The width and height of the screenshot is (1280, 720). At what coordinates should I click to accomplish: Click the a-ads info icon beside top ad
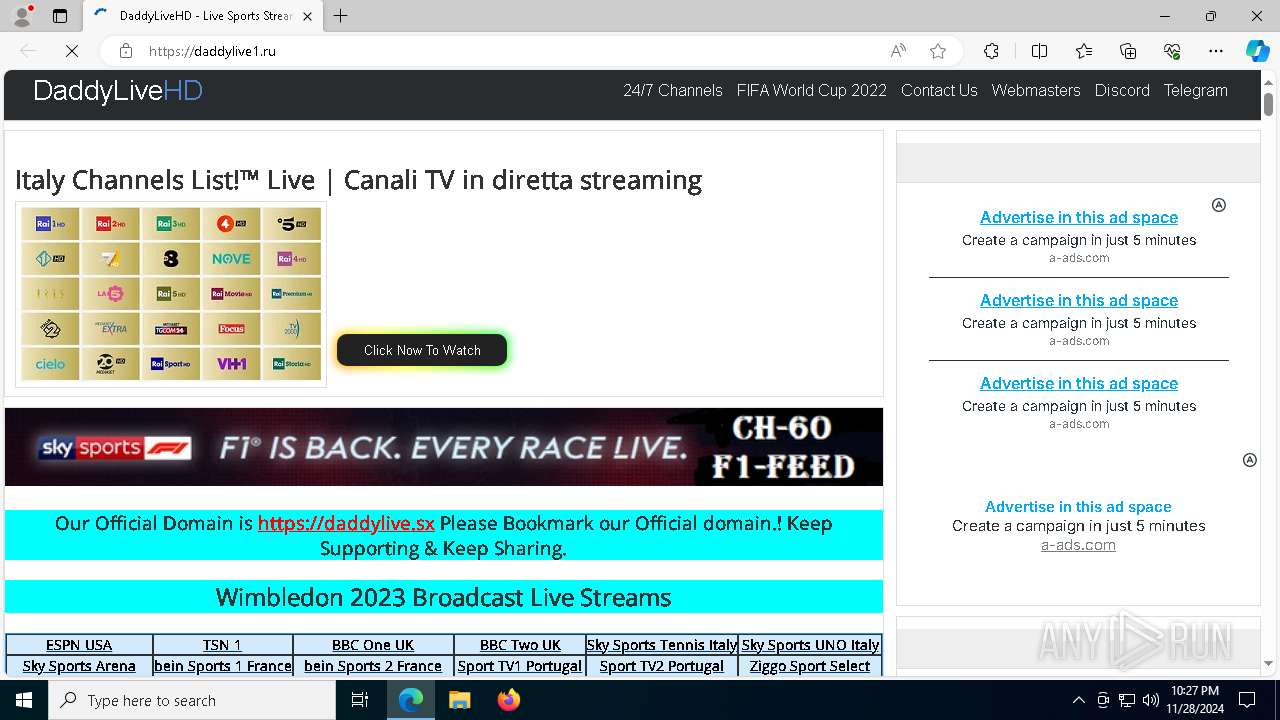click(x=1219, y=205)
